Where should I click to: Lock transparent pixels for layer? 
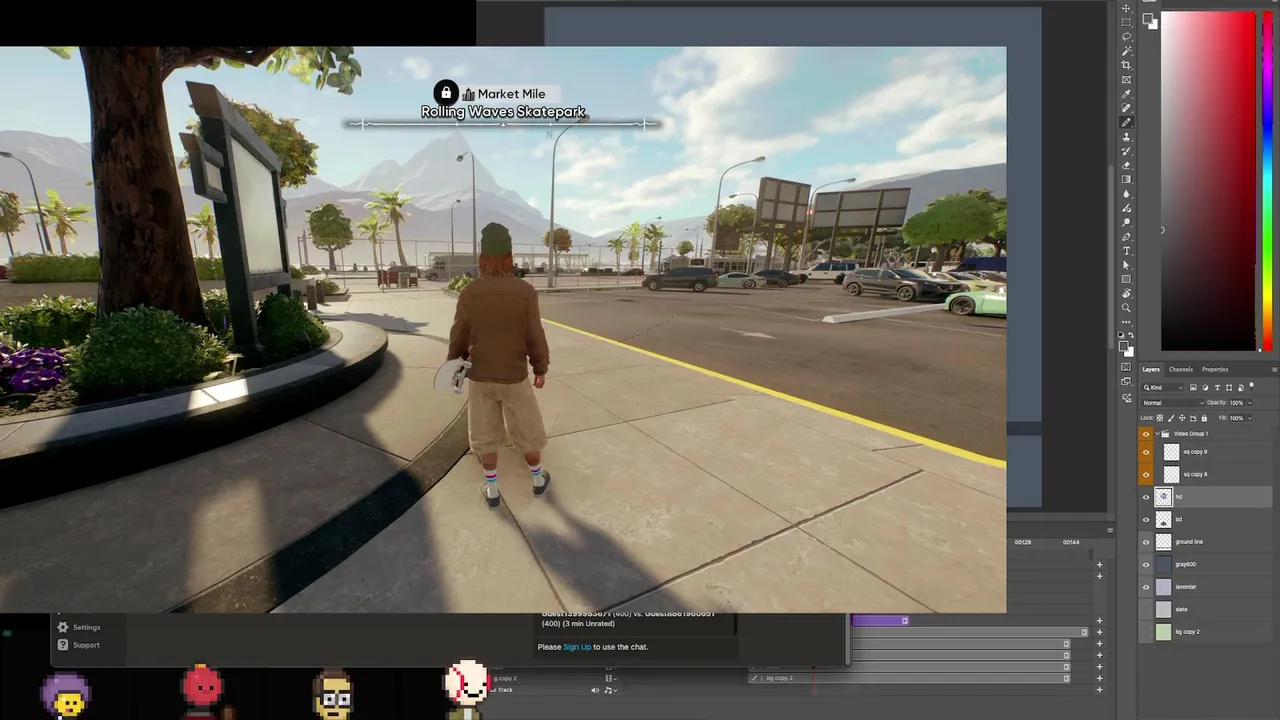coord(1160,418)
